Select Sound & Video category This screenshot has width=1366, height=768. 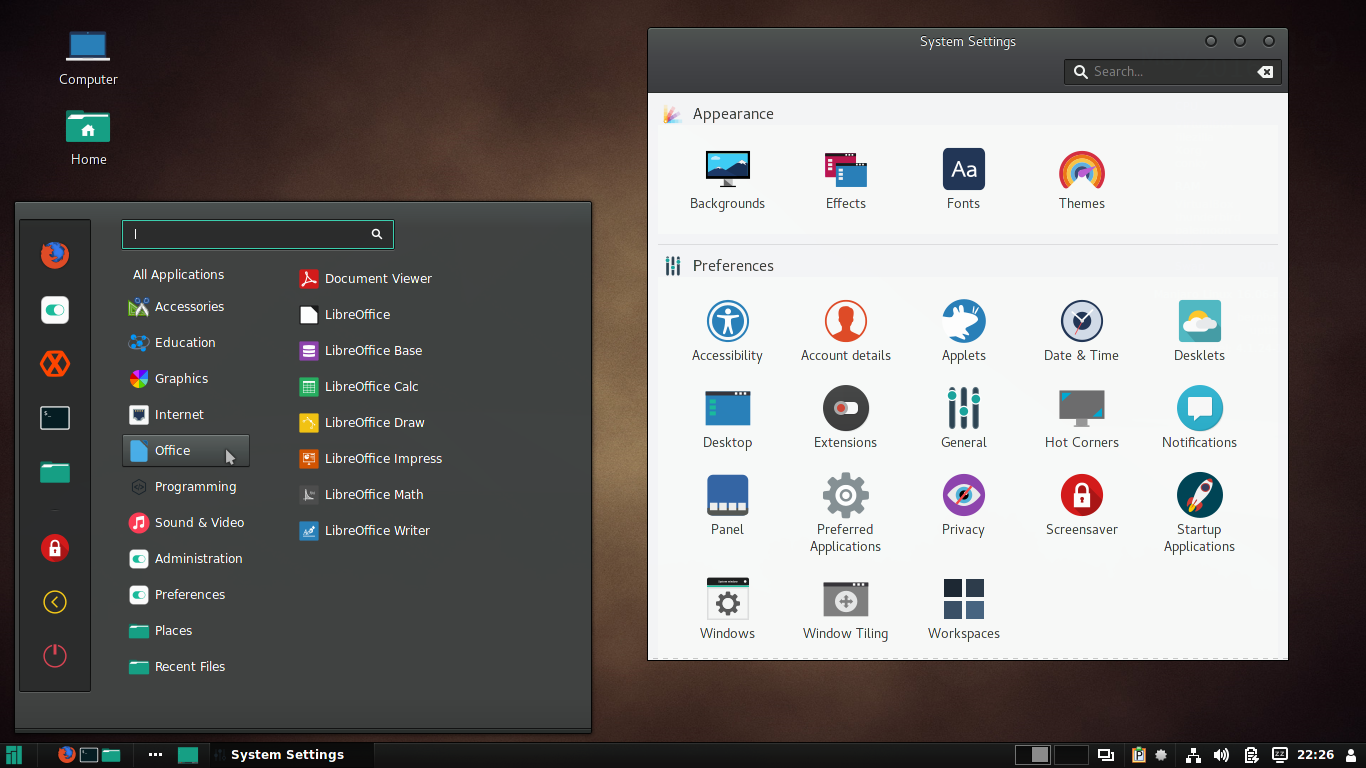(x=186, y=523)
